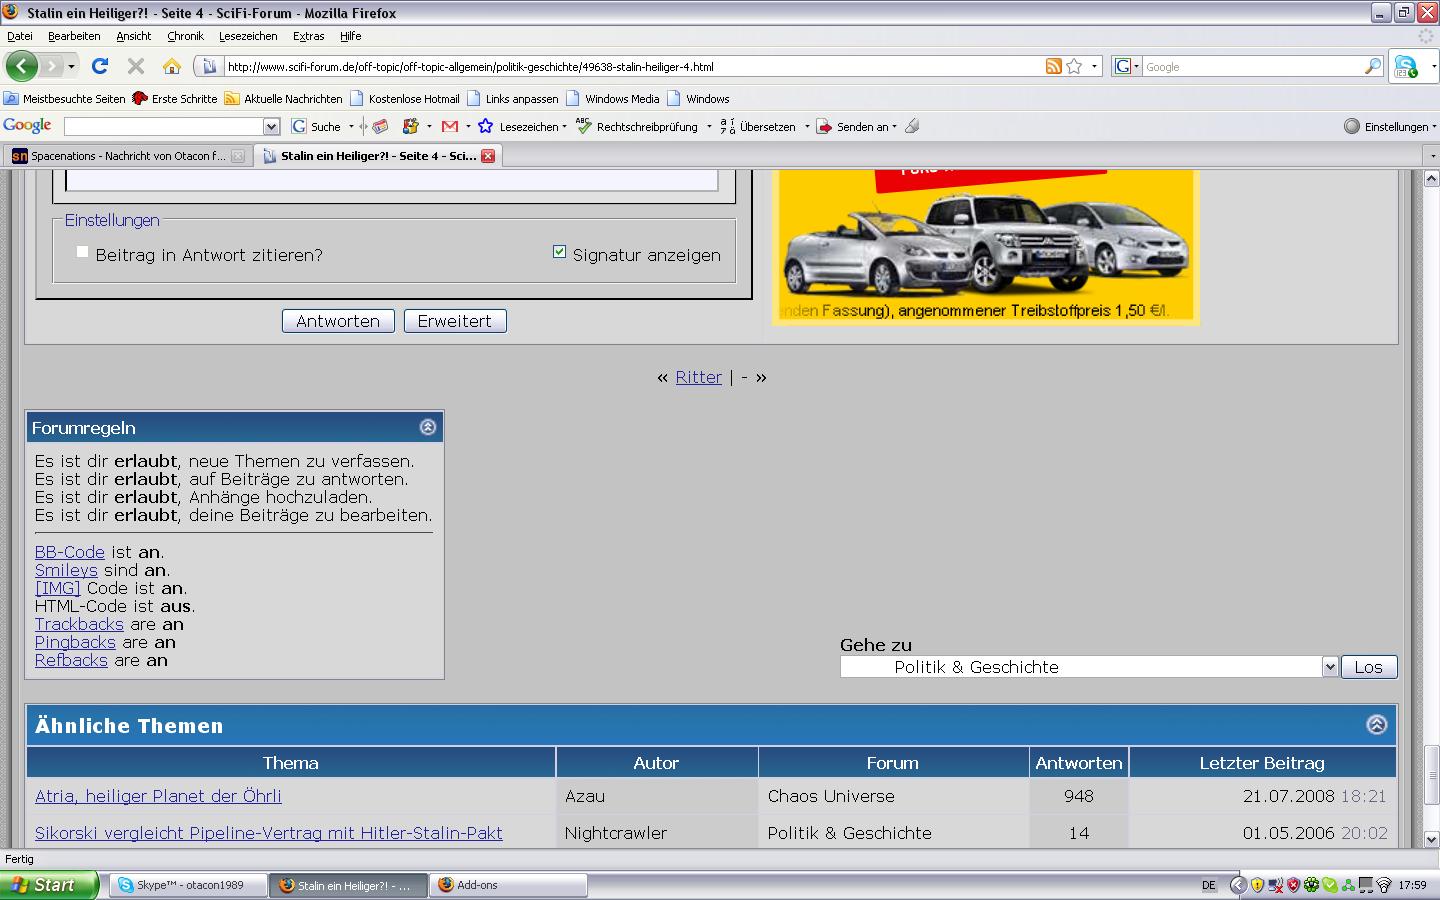1440x900 pixels.
Task: Enable 'Beitrag in Antwort zitieren?' checkbox
Action: (83, 252)
